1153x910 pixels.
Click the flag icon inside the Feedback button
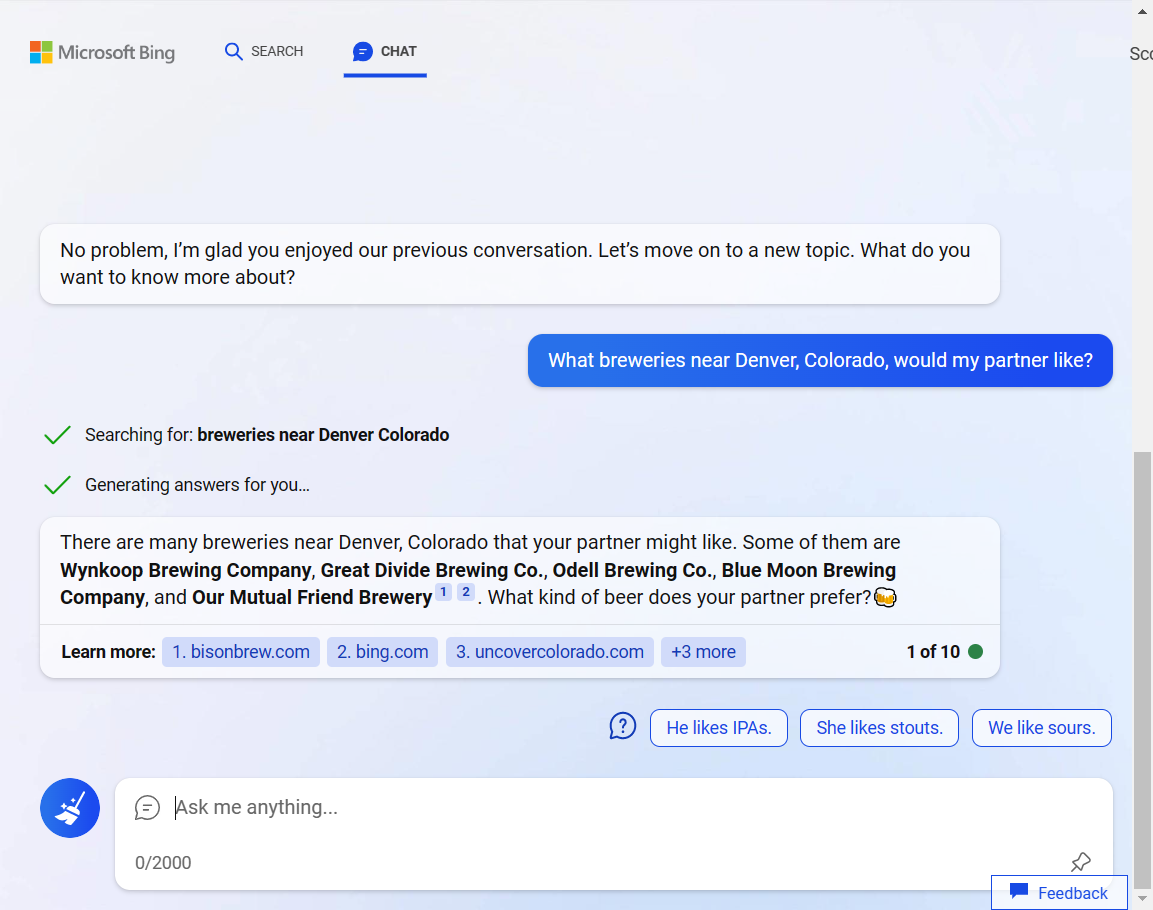coord(1019,892)
